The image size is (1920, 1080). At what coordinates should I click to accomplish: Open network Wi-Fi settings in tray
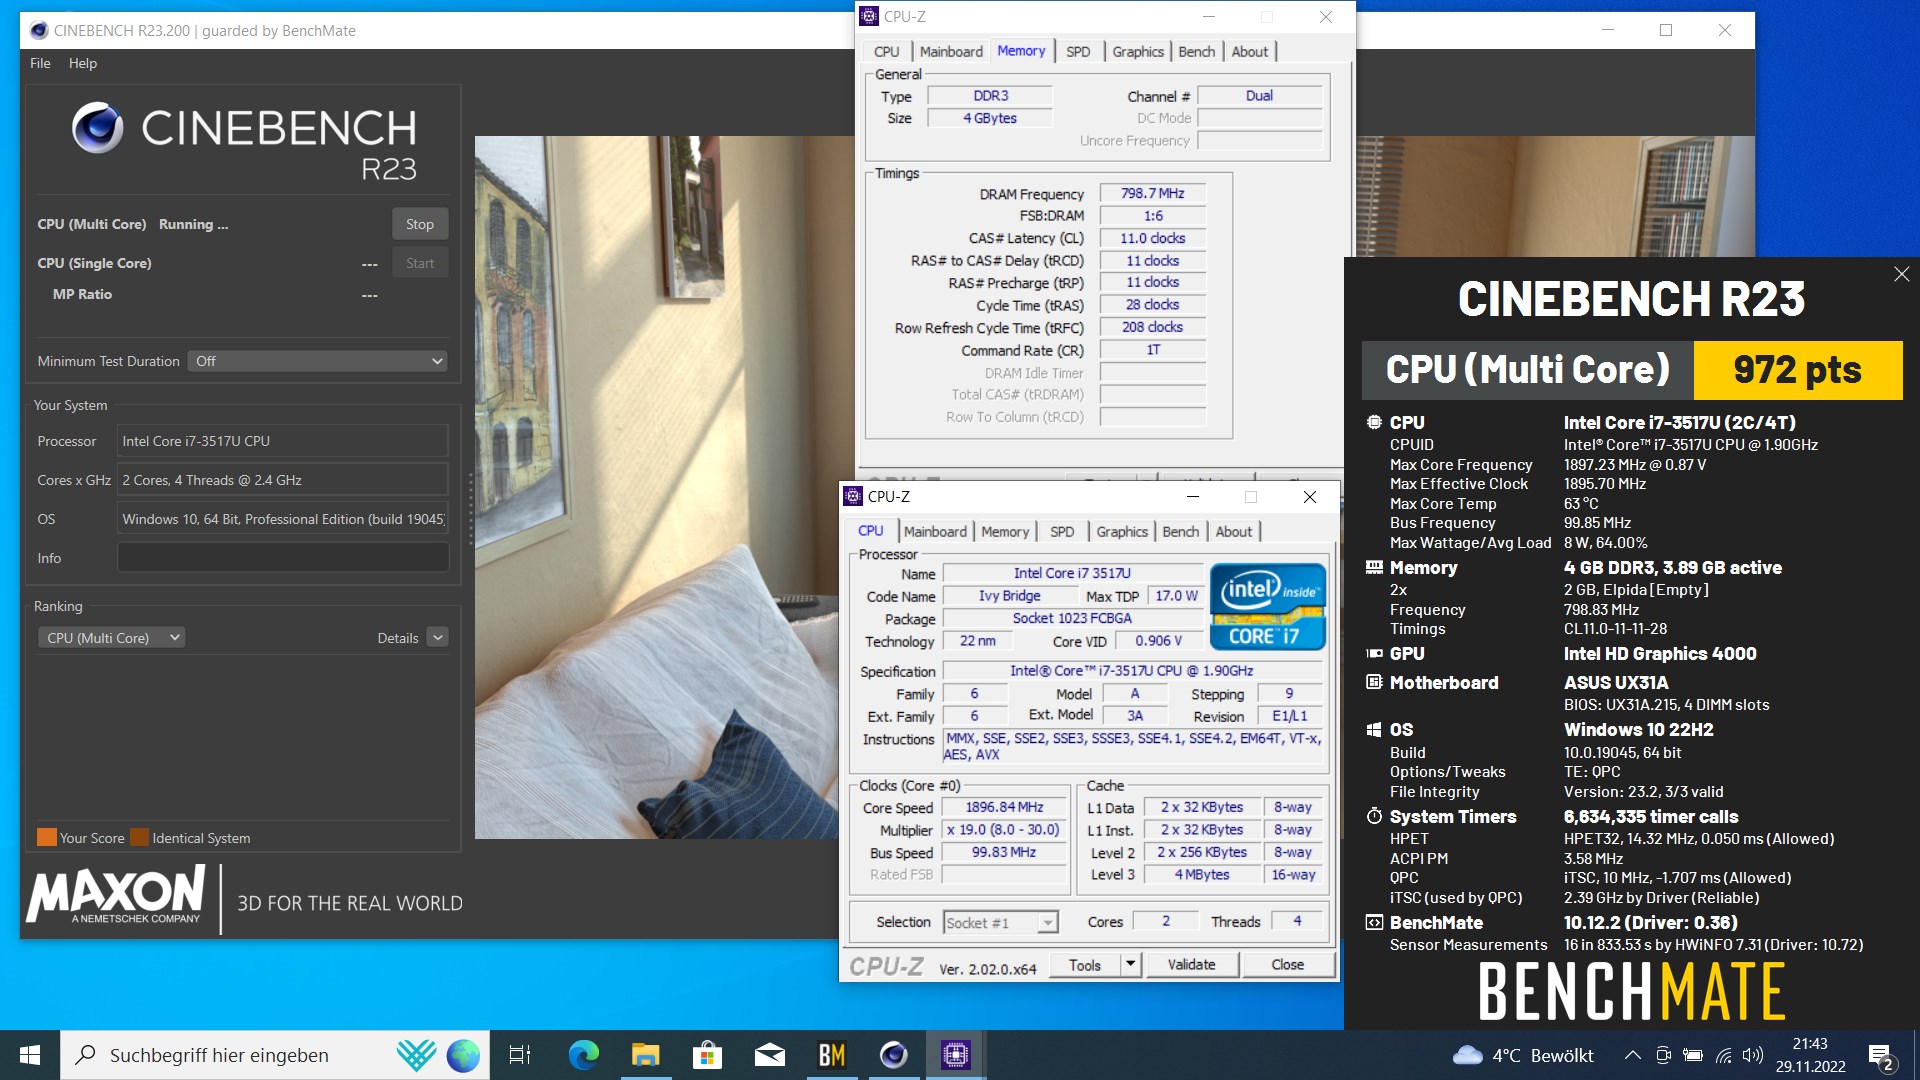[x=1723, y=1055]
